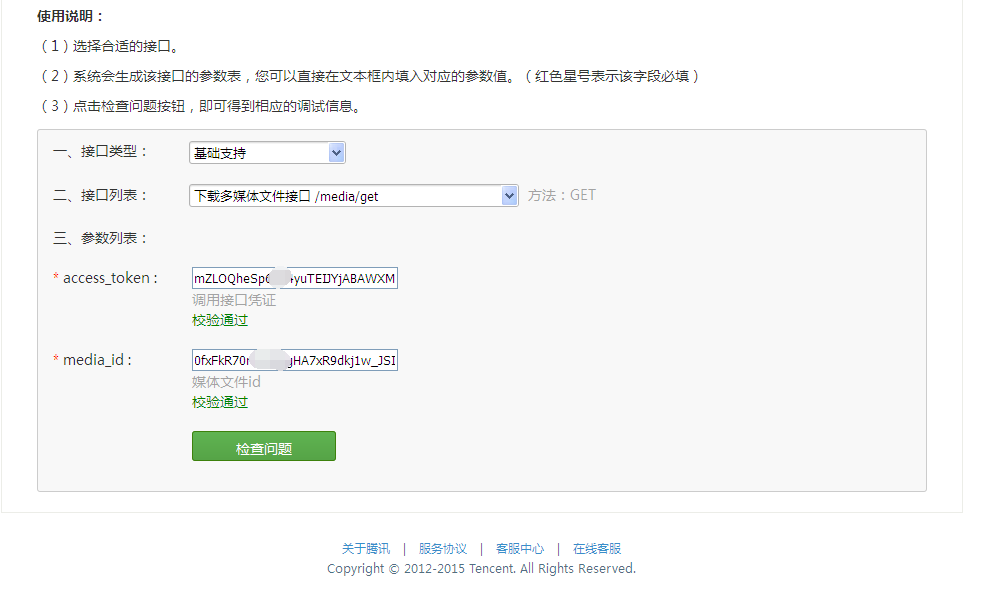Open the 客服中心 footer link

[x=520, y=548]
